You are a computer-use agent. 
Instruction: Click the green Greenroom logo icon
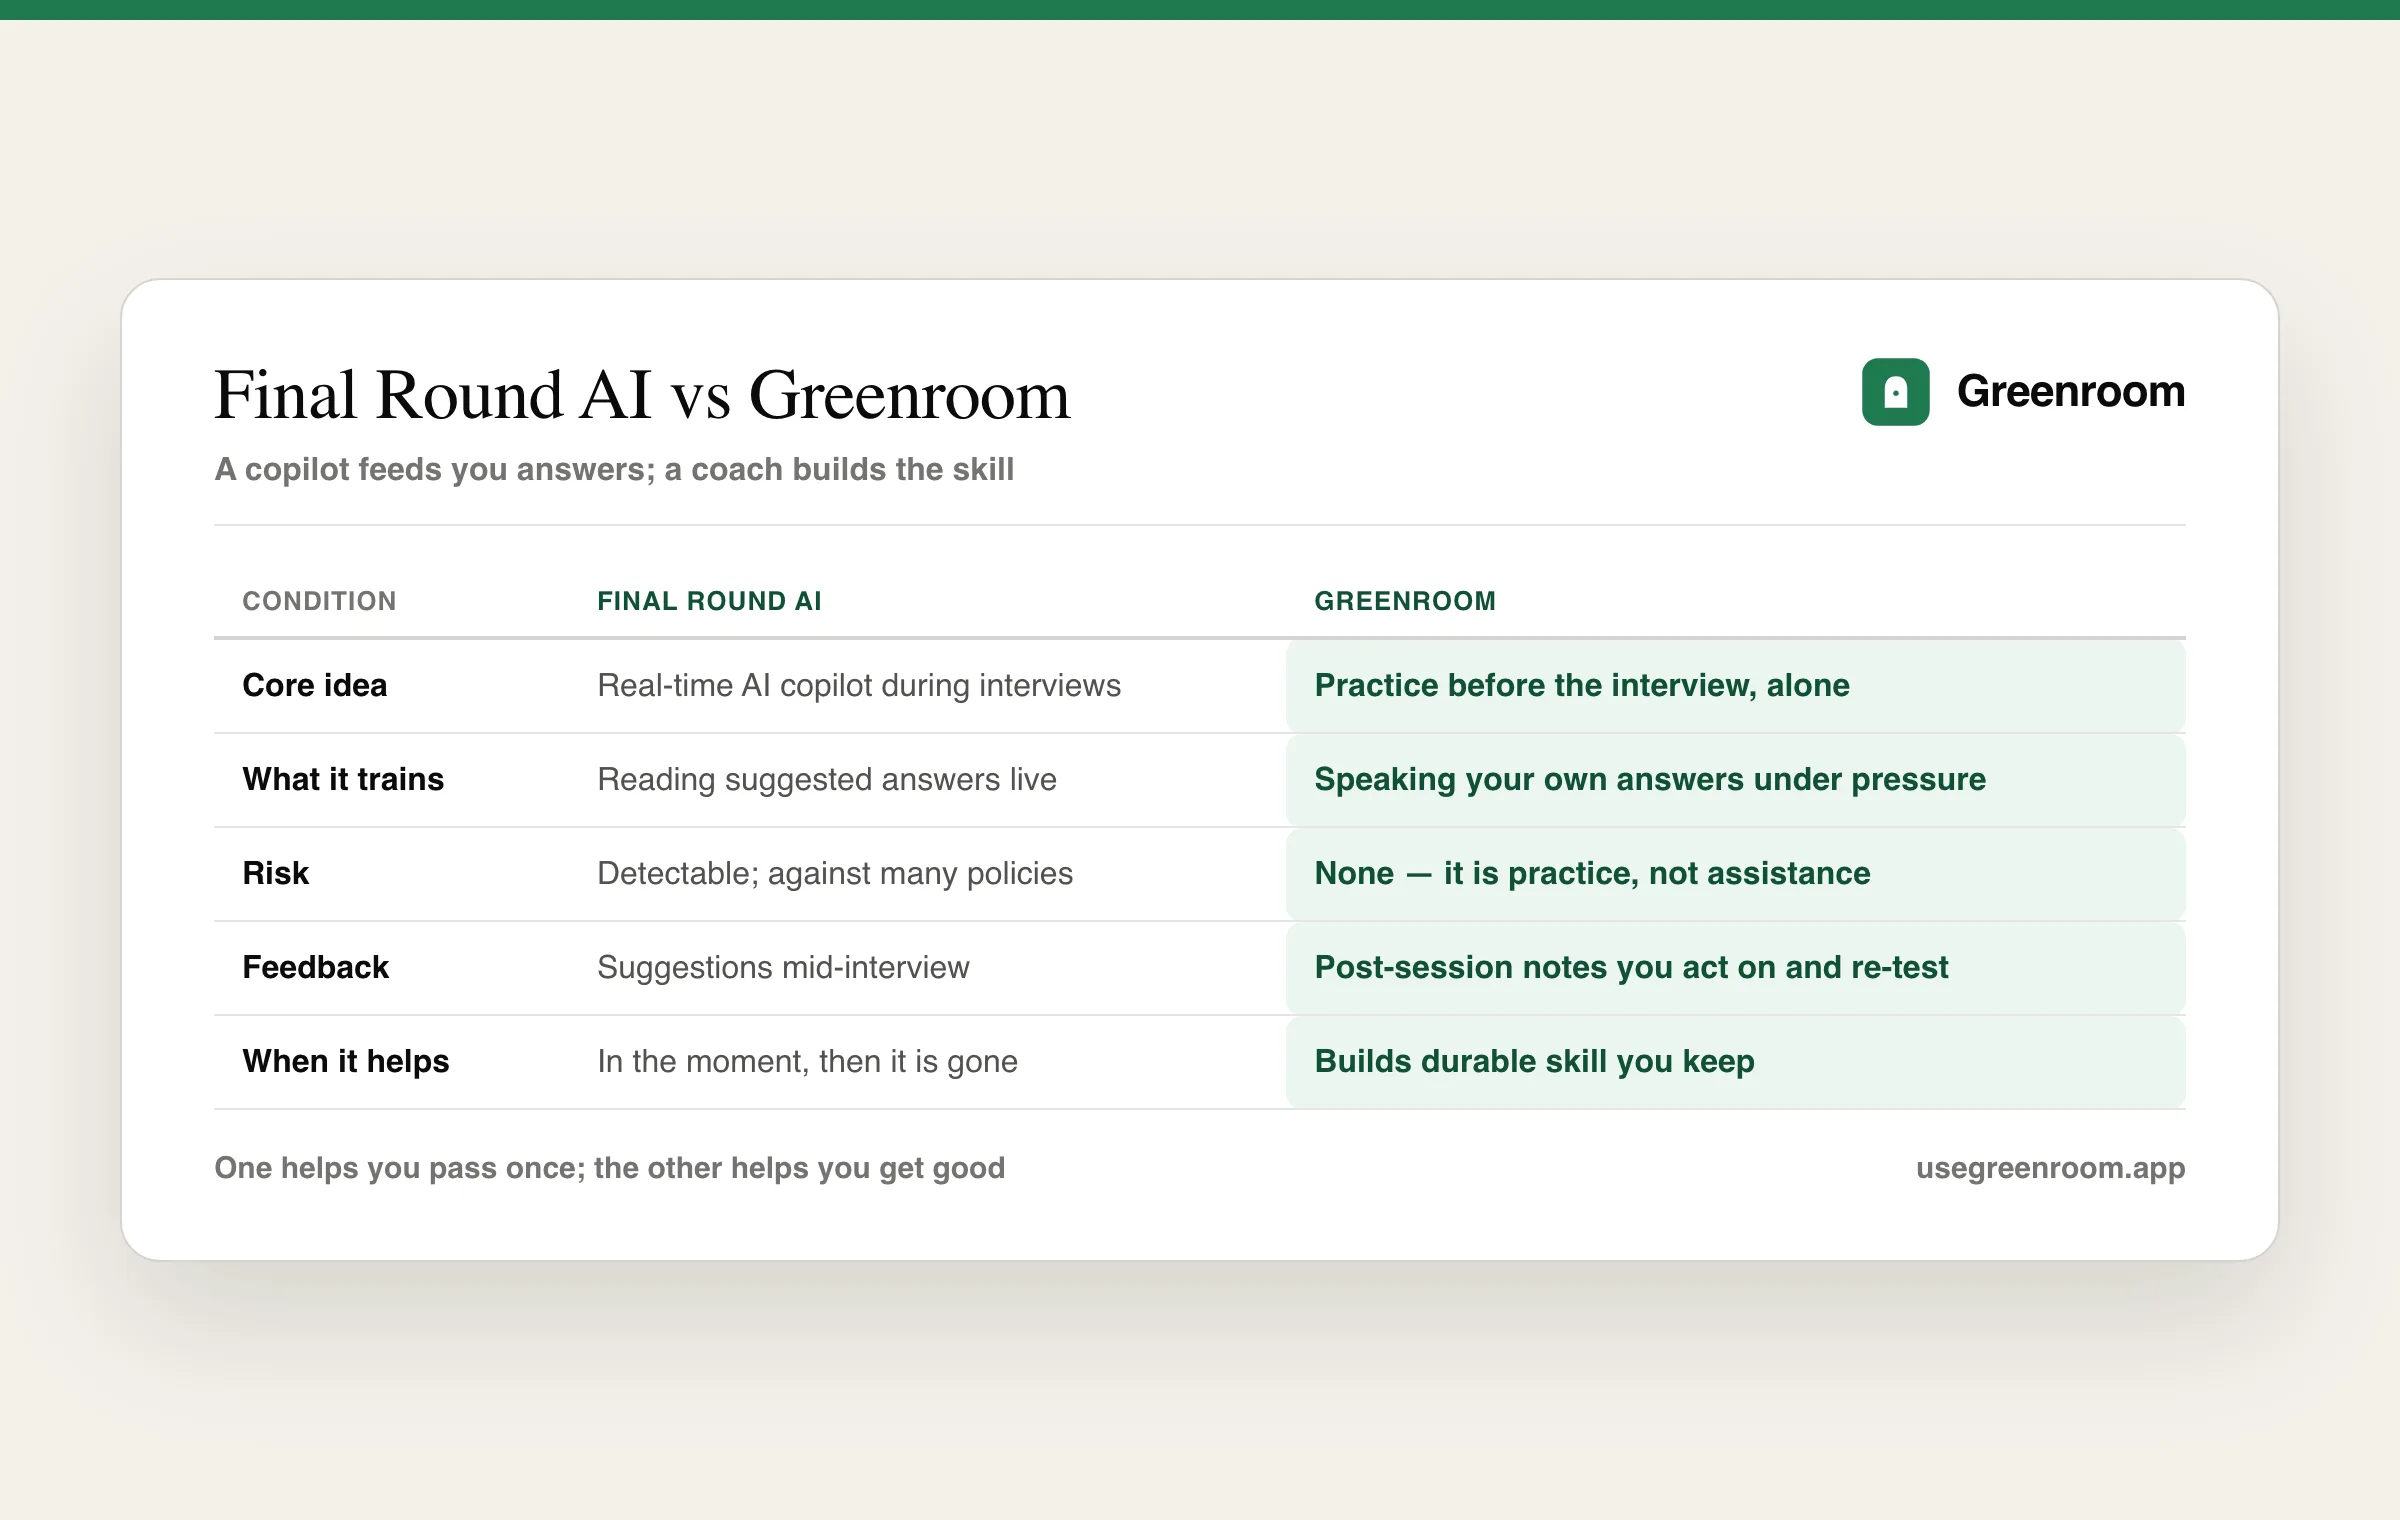[1895, 392]
